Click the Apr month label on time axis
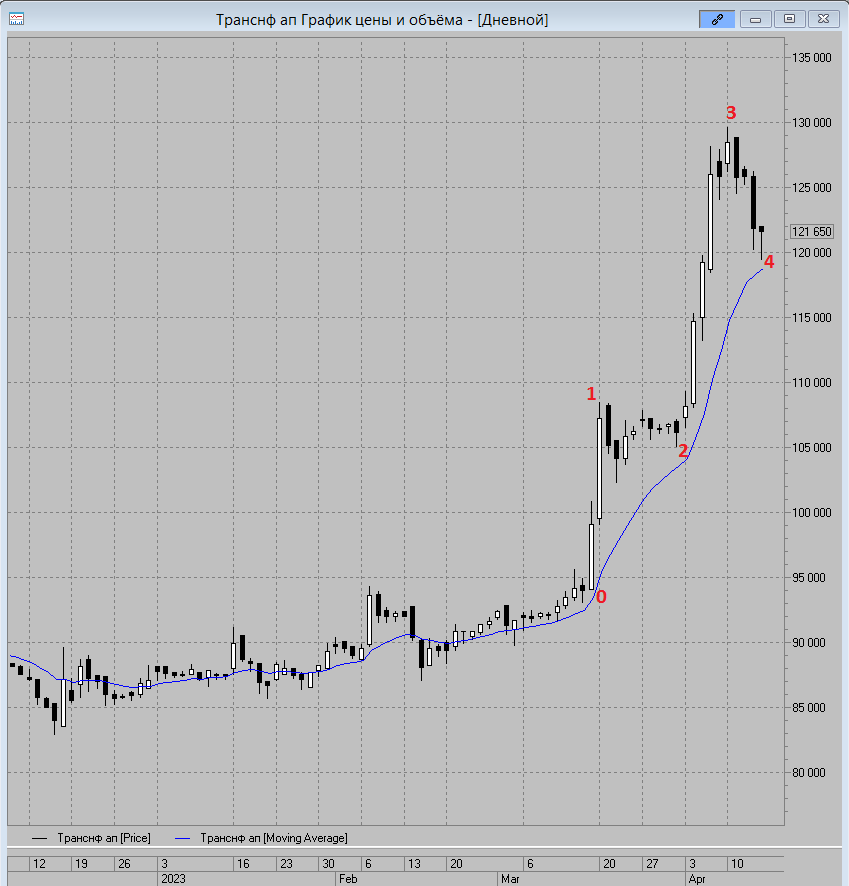The width and height of the screenshot is (849, 886). [697, 879]
